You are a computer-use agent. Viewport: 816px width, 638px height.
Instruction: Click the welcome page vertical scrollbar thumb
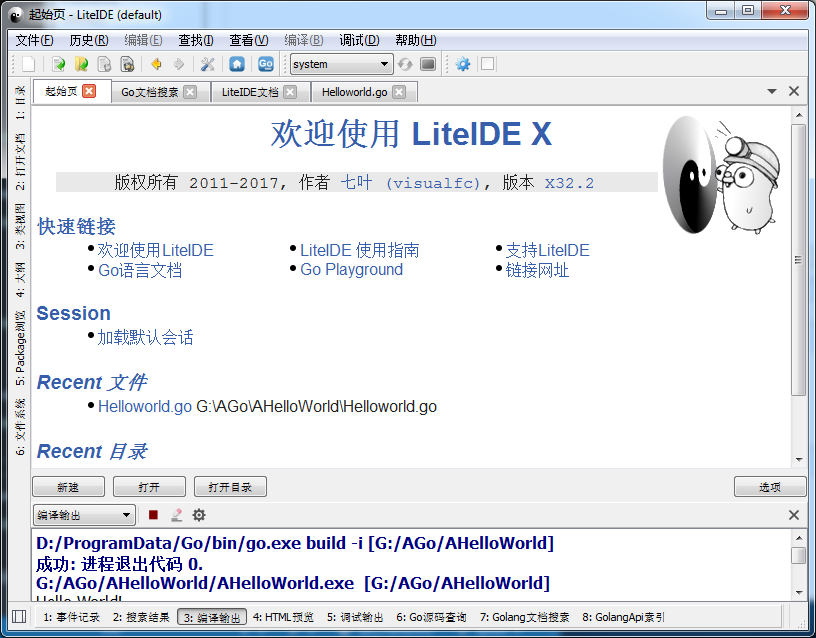[x=798, y=259]
